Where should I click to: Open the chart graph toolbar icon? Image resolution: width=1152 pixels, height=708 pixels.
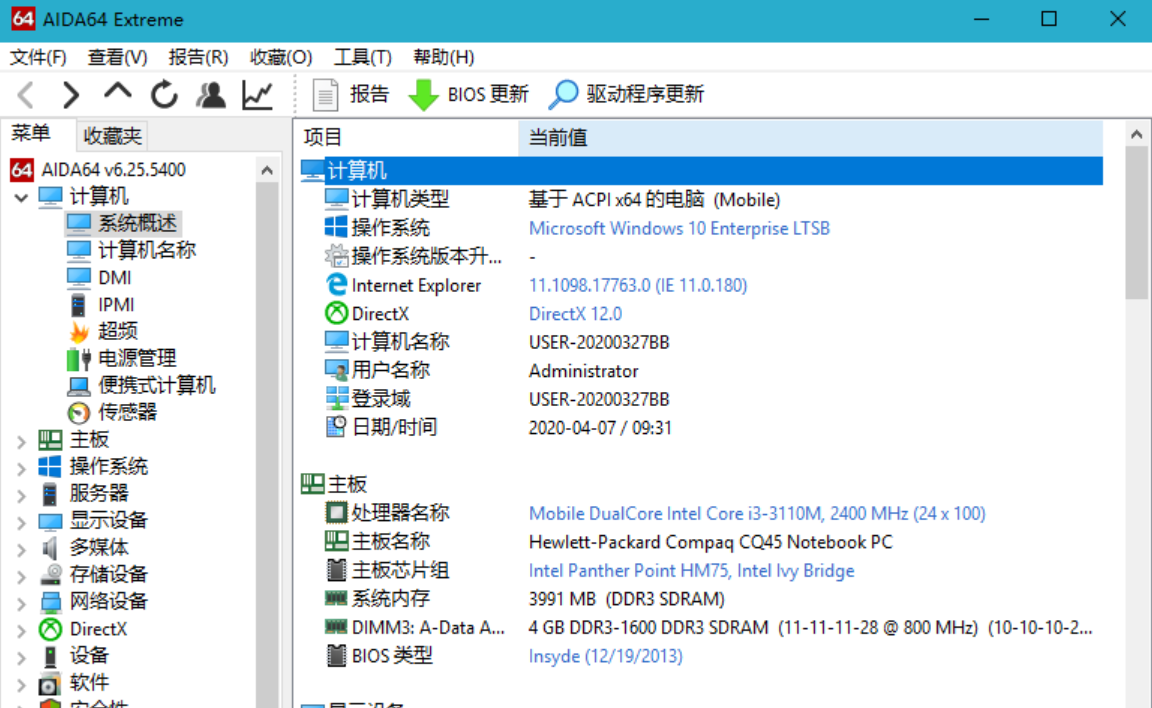pyautogui.click(x=257, y=95)
